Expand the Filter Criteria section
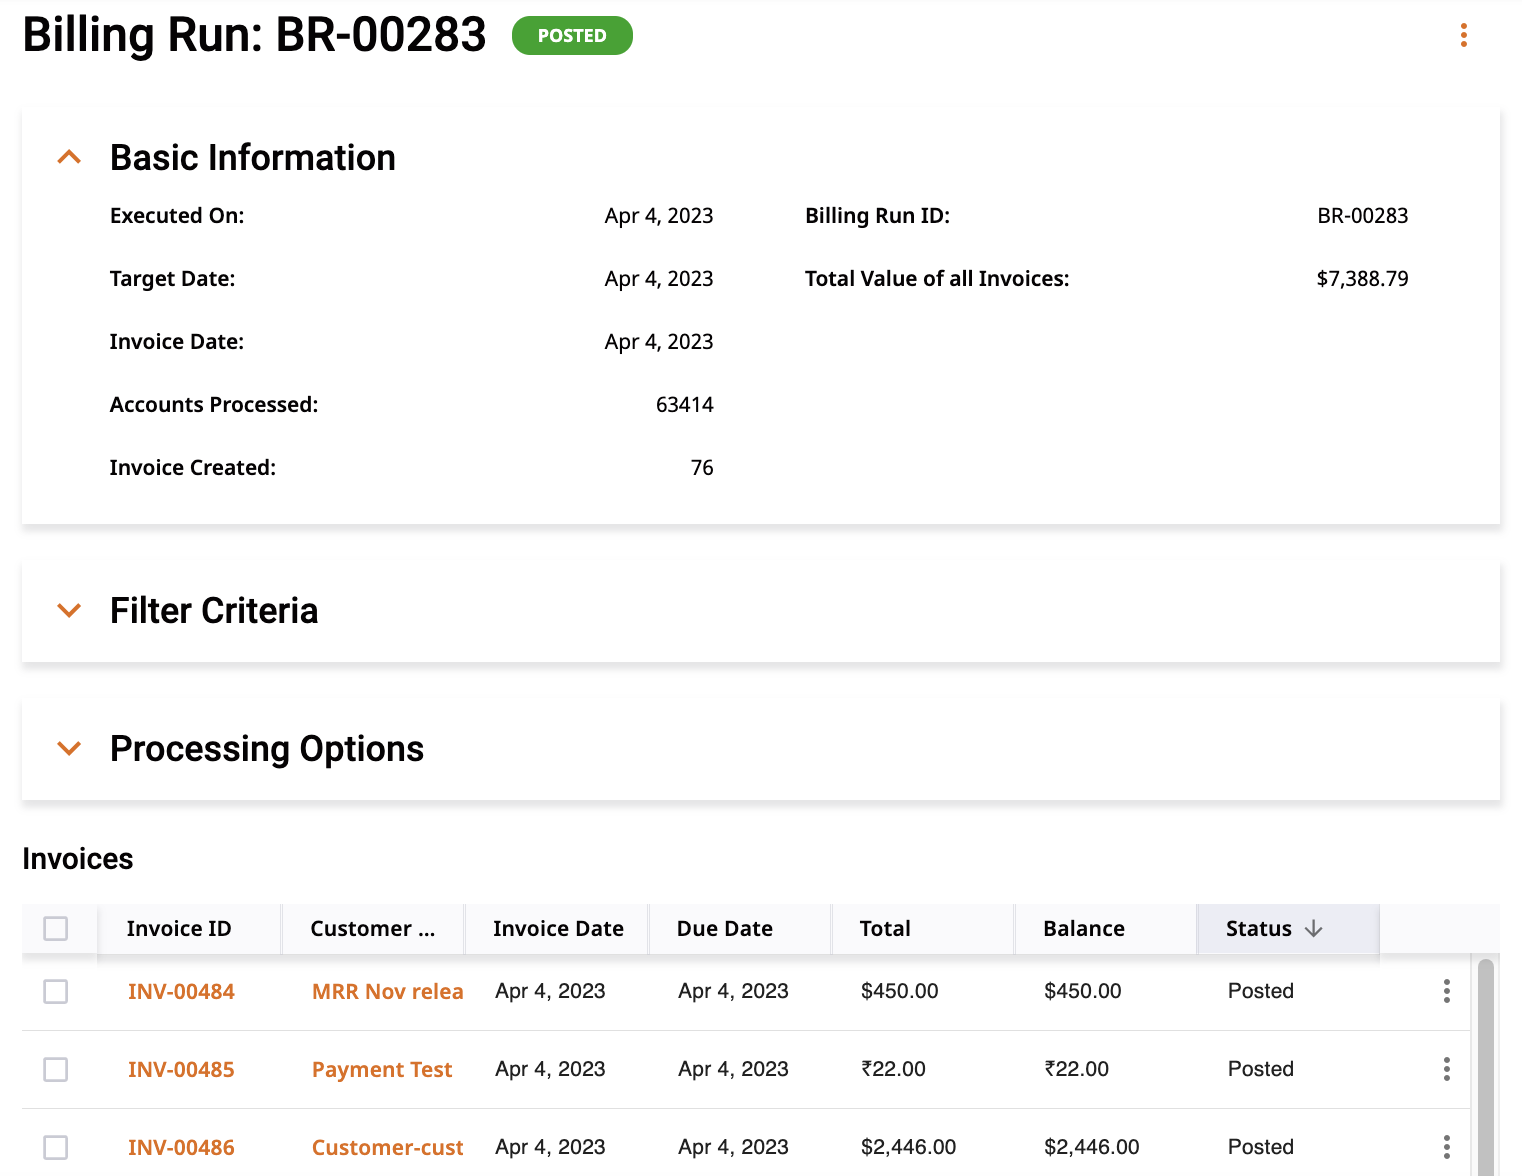 [x=69, y=611]
